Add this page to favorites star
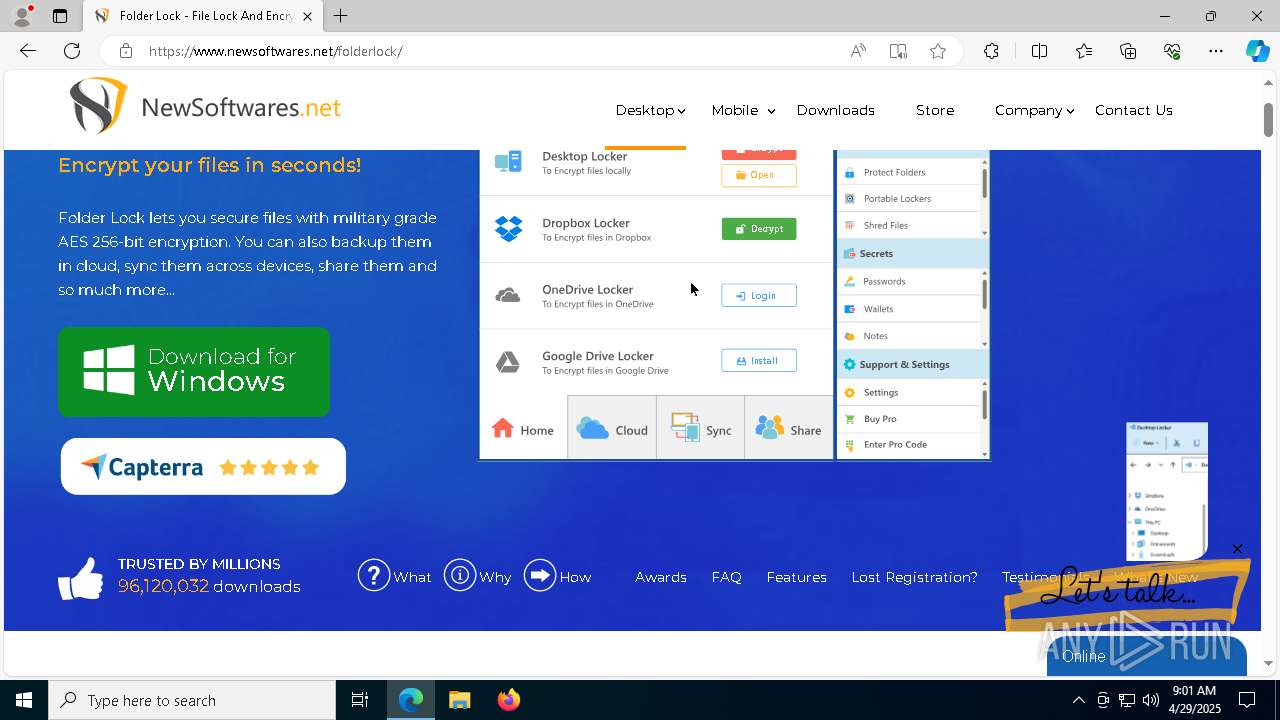1280x720 pixels. [x=938, y=51]
